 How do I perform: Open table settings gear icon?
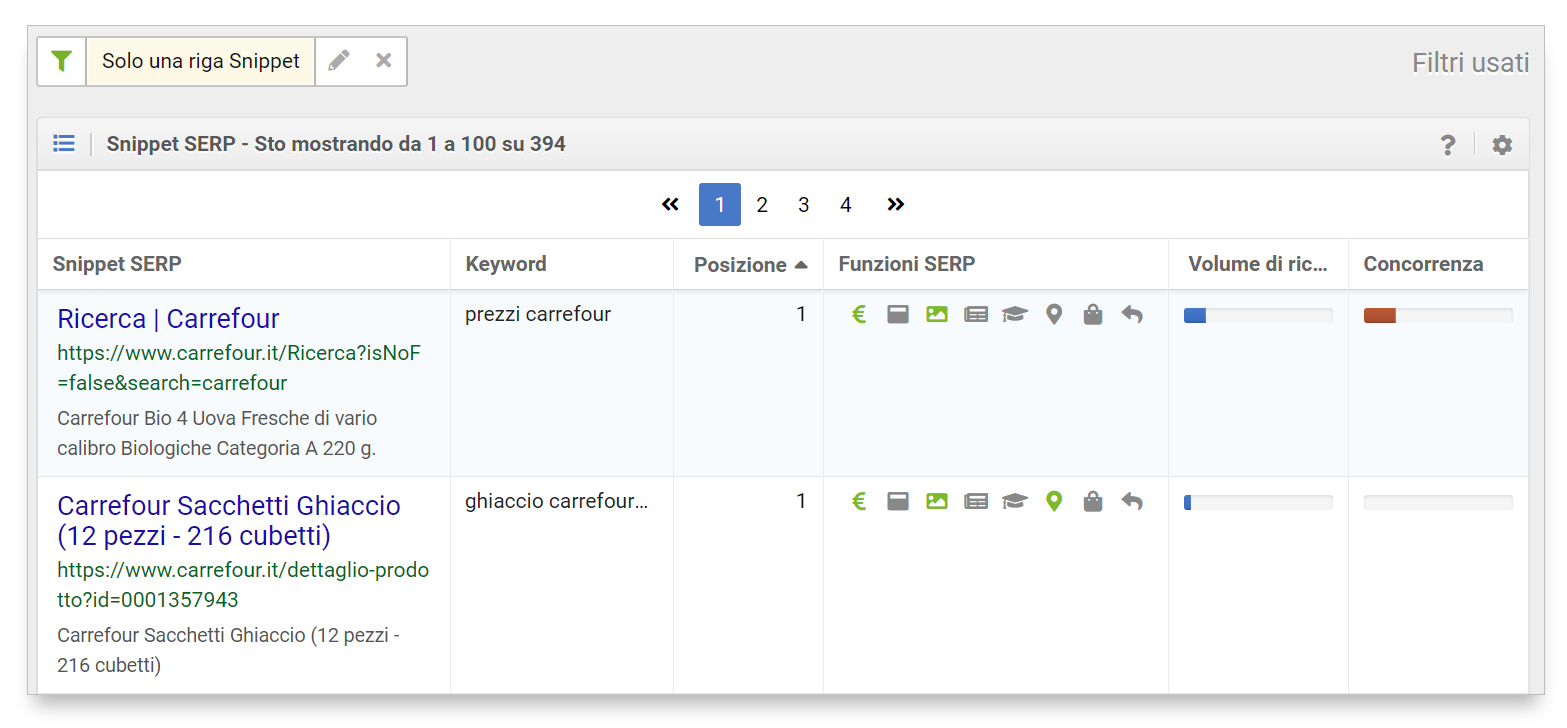click(x=1502, y=145)
